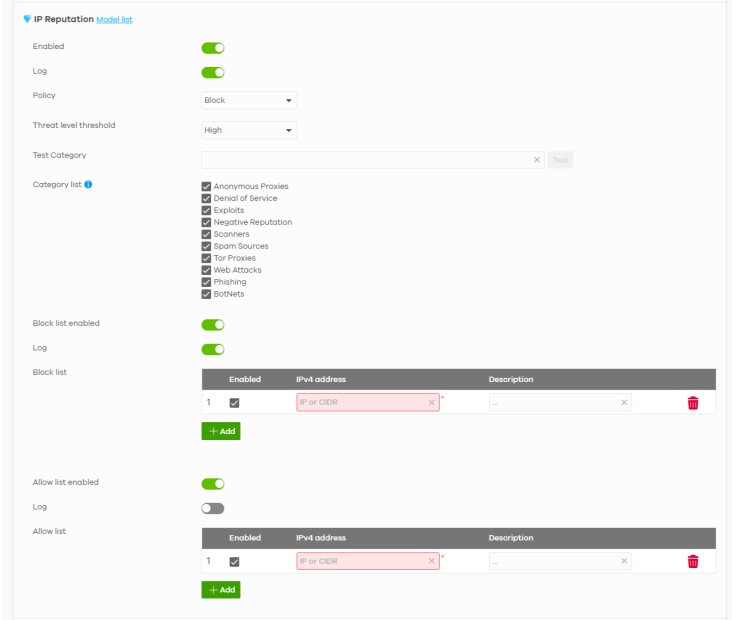Enable the Allow list Log toggle
Viewport: 732px width, 620px height.
tap(213, 507)
